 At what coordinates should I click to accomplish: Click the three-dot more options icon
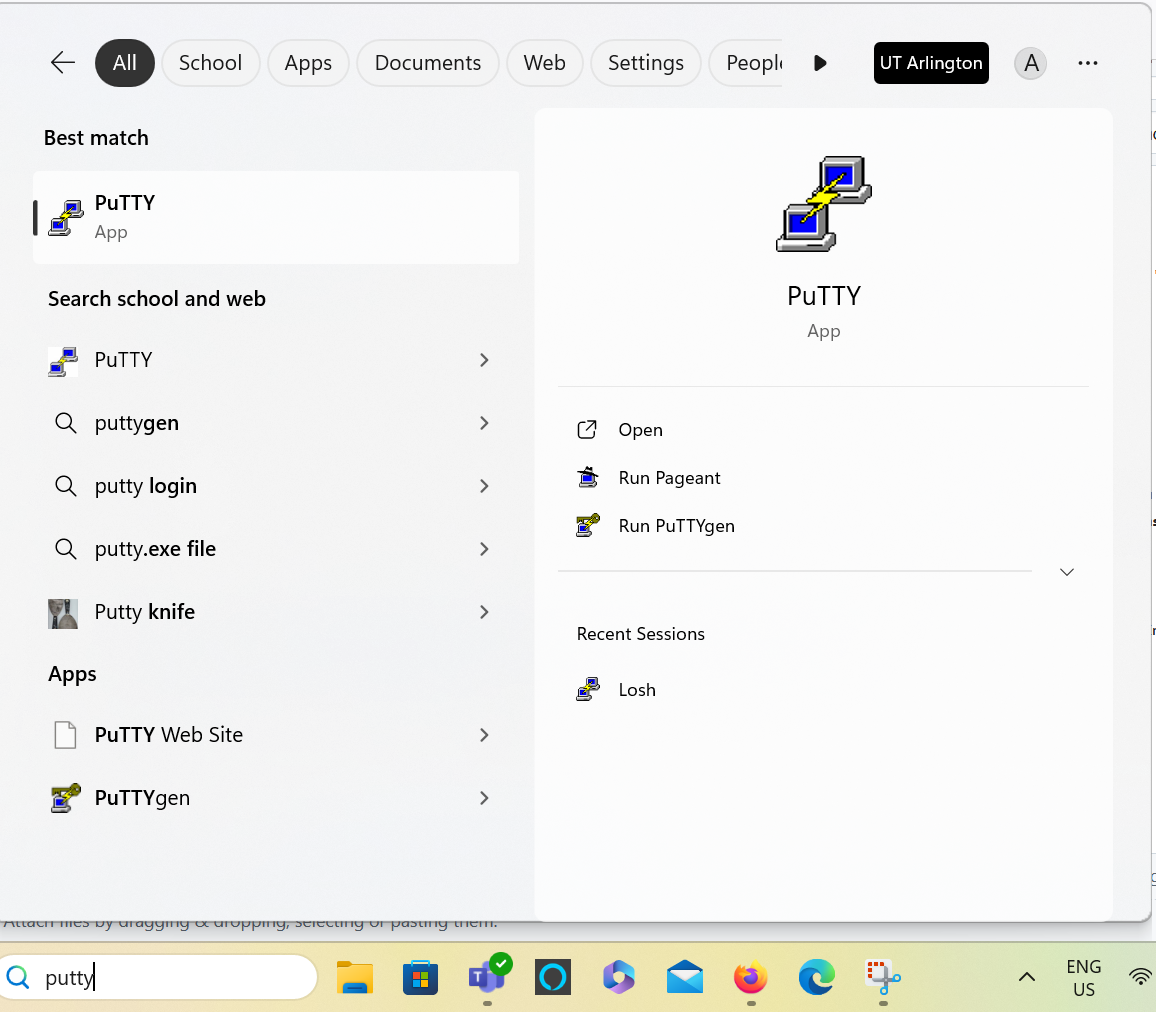[1088, 63]
